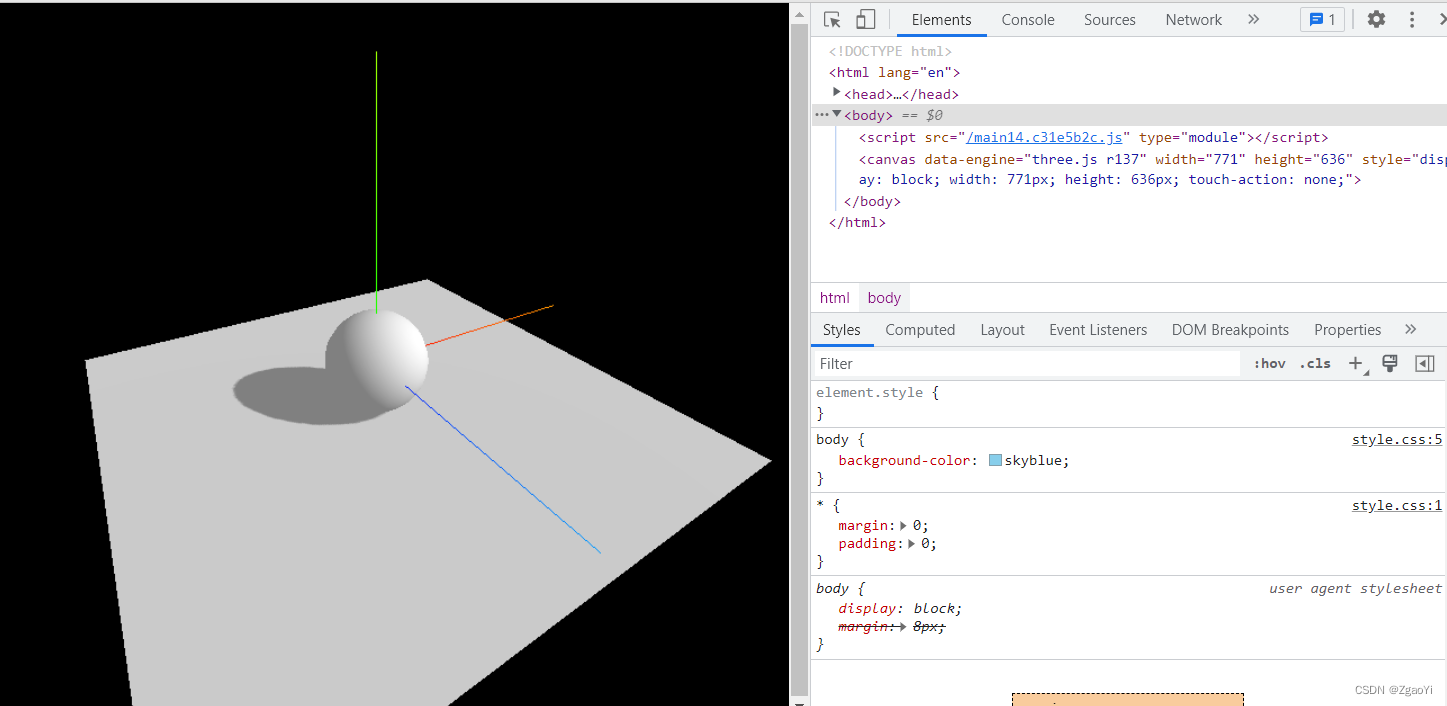Viewport: 1447px width, 706px height.
Task: Expand the padding: 0 shorthand triangle
Action: pyautogui.click(x=912, y=544)
